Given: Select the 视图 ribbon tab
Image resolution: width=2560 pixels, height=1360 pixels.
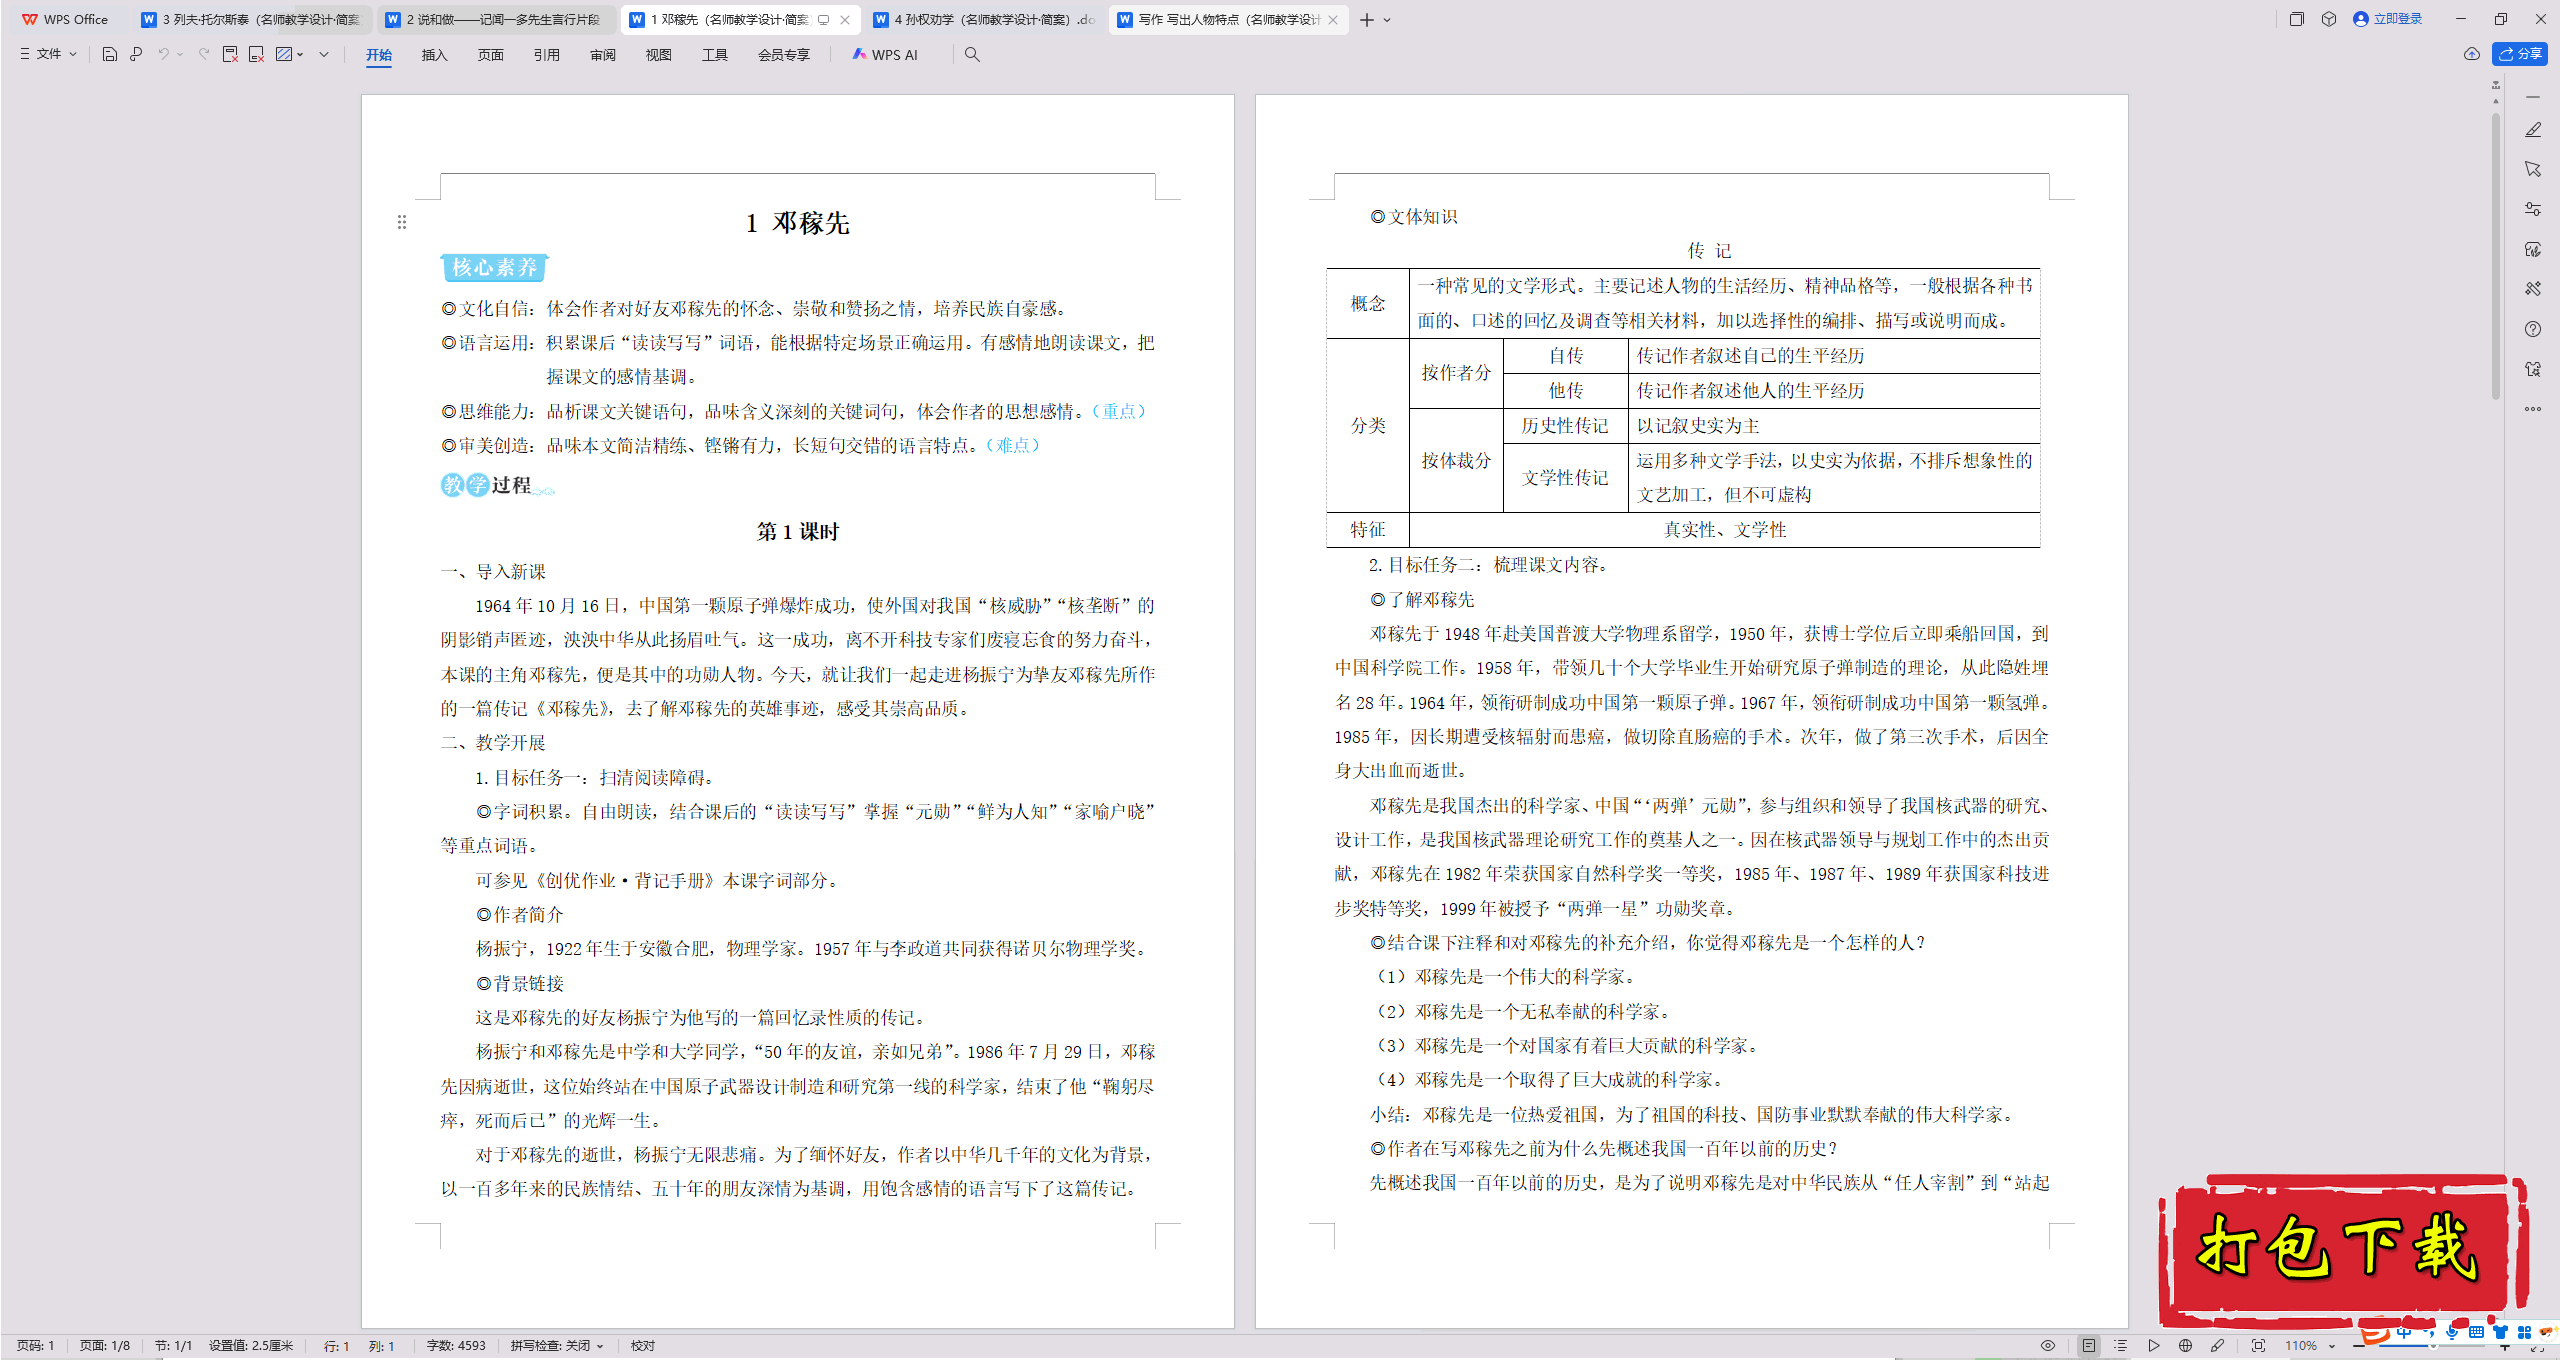Looking at the screenshot, I should click(x=658, y=55).
